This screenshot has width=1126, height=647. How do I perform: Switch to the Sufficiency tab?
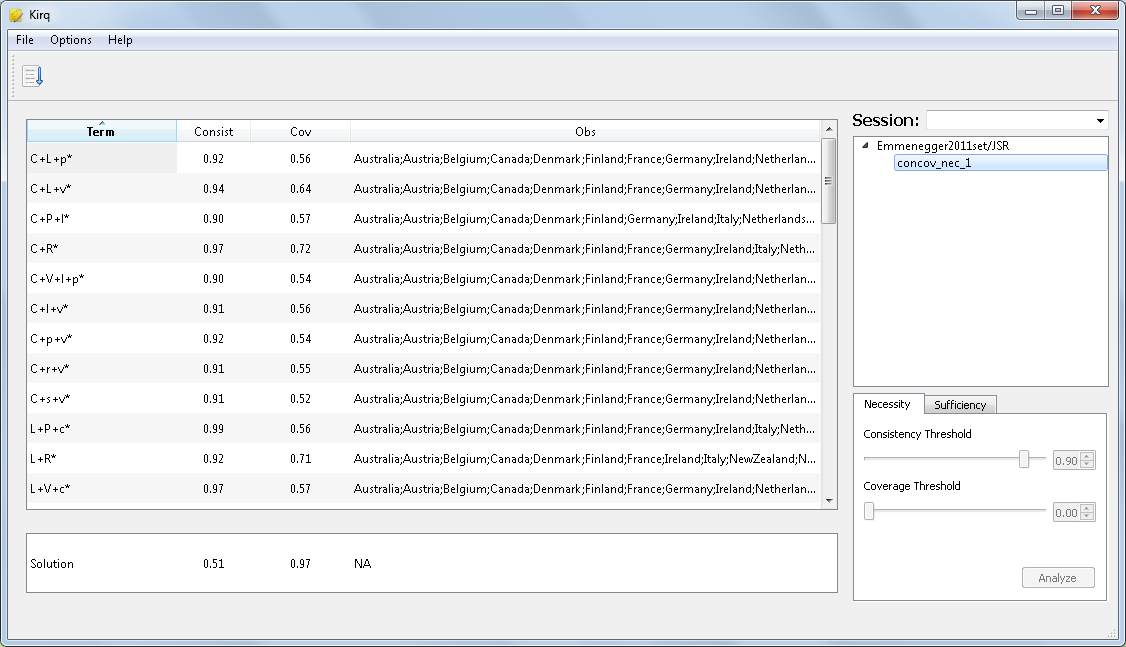(960, 405)
